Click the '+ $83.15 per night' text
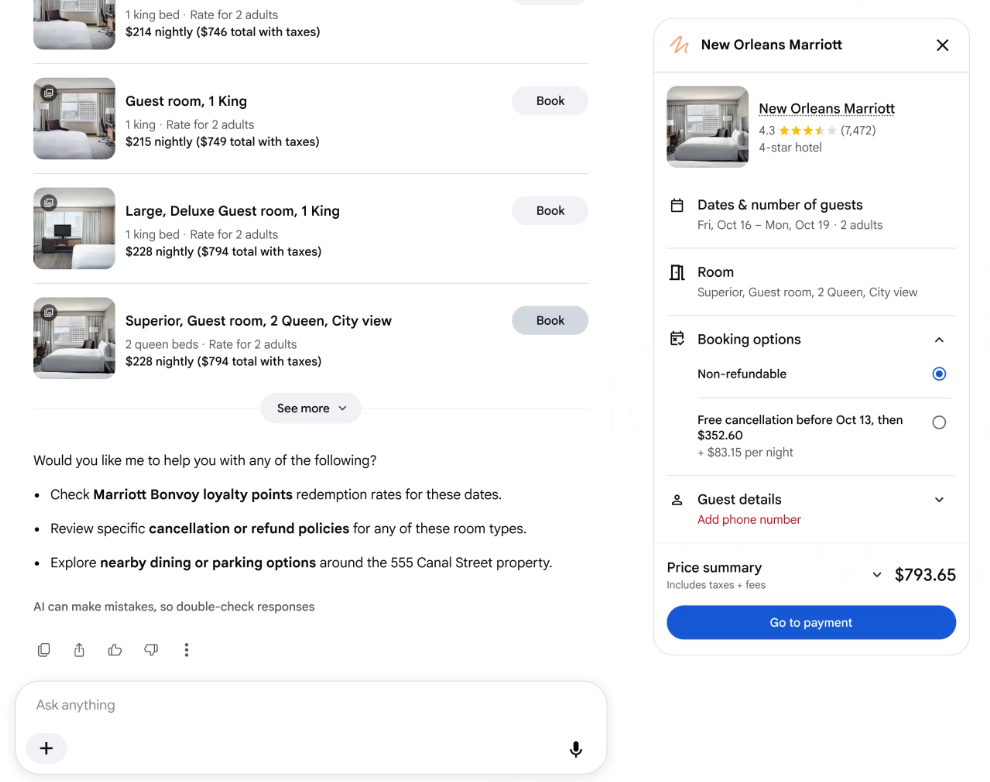Screen dimensions: 990x782 coord(745,453)
